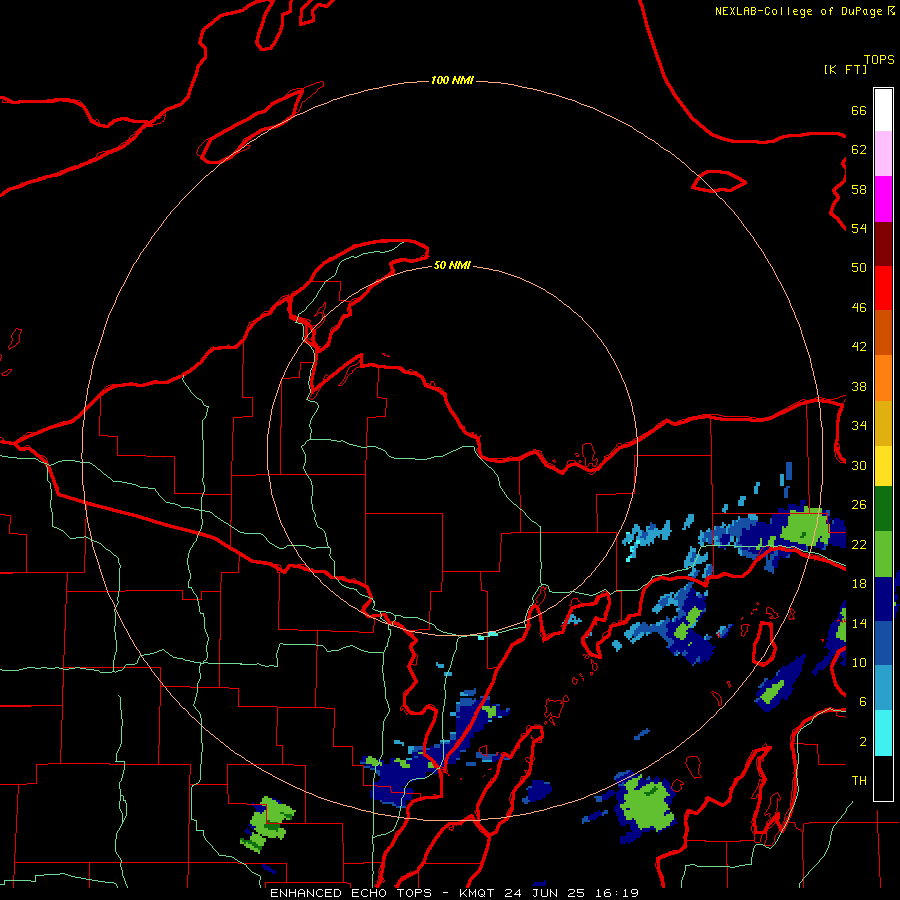Select the 34 legend value
Image resolution: width=900 pixels, height=900 pixels.
859,426
